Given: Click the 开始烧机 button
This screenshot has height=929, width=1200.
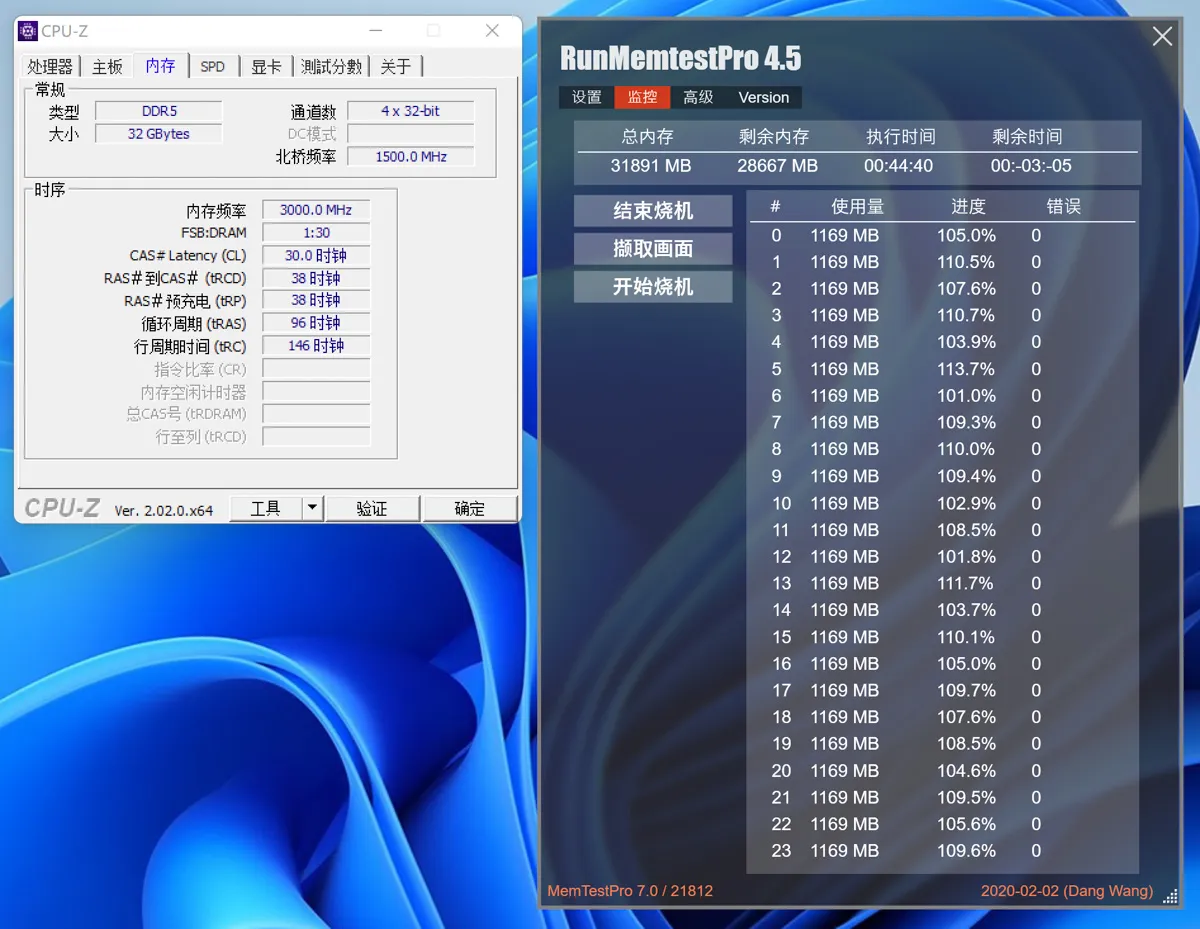Looking at the screenshot, I should [x=653, y=287].
